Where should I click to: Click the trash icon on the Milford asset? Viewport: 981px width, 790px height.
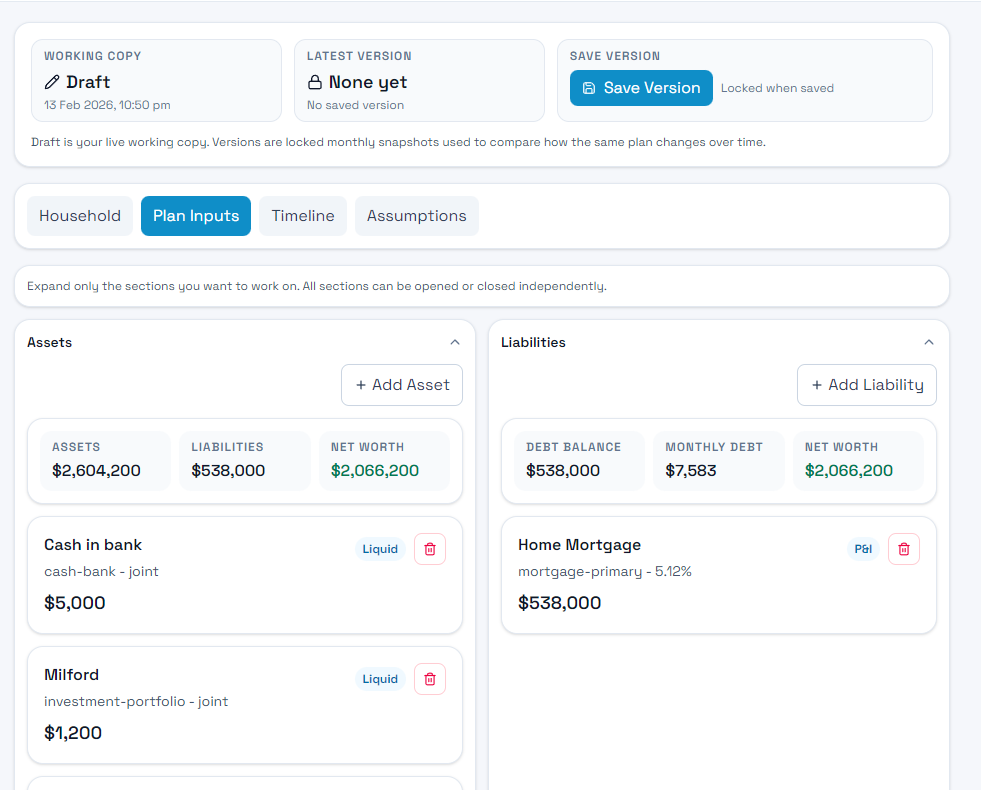429,678
